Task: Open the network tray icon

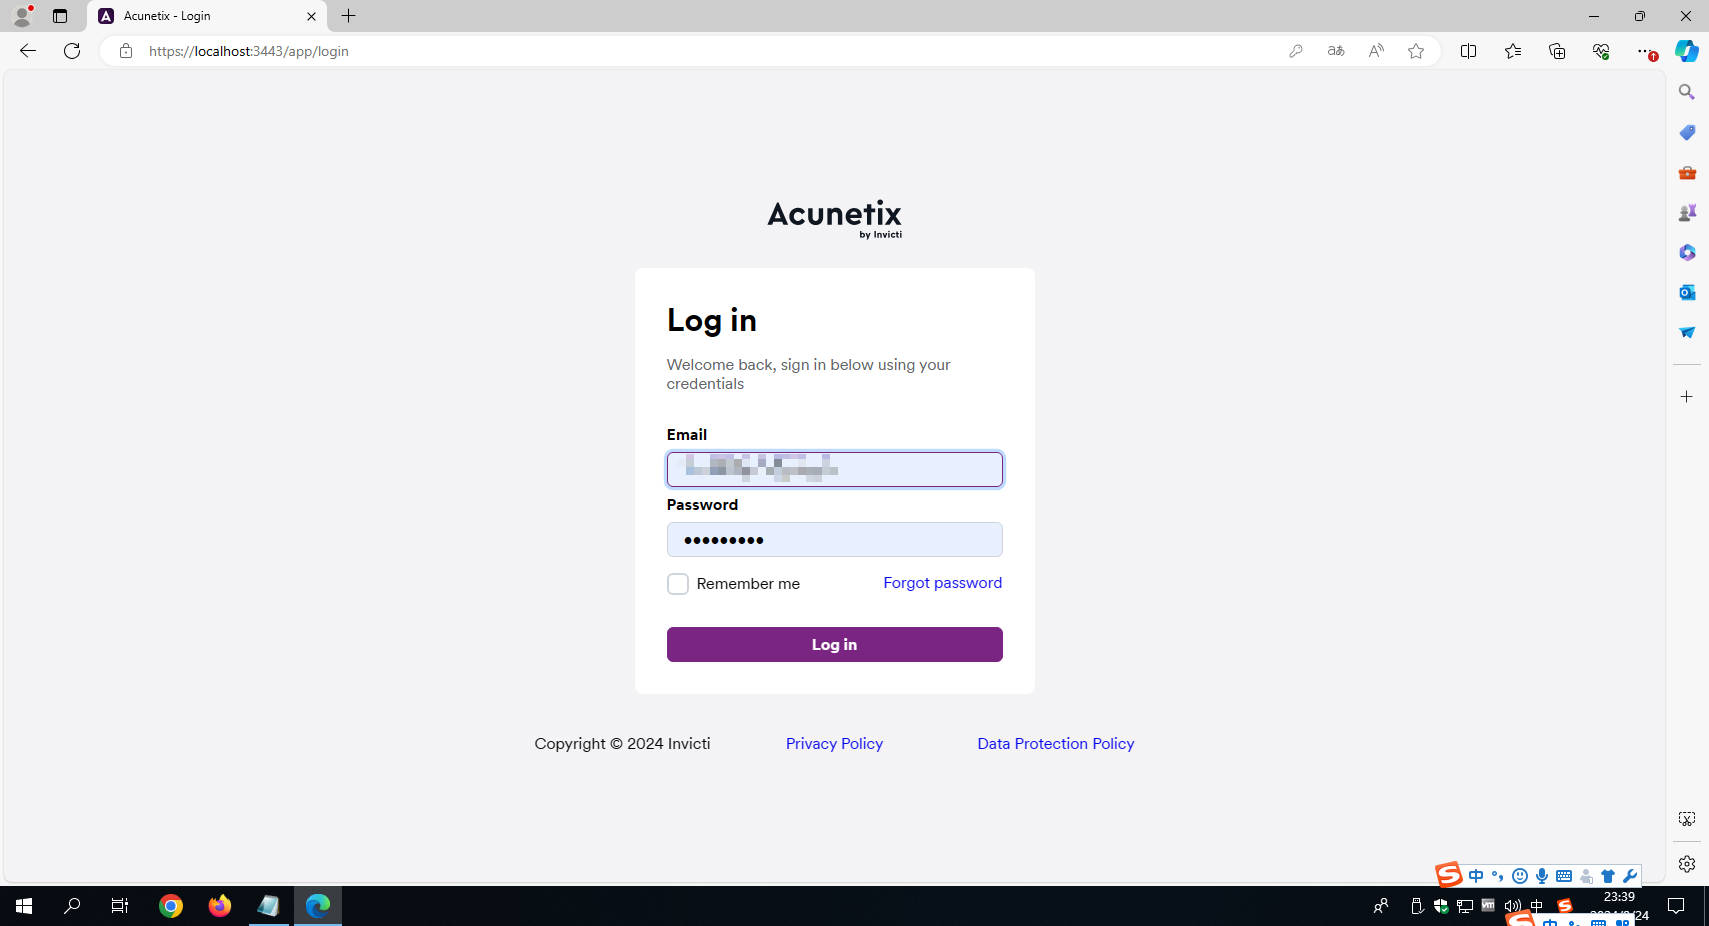Action: (x=1465, y=906)
